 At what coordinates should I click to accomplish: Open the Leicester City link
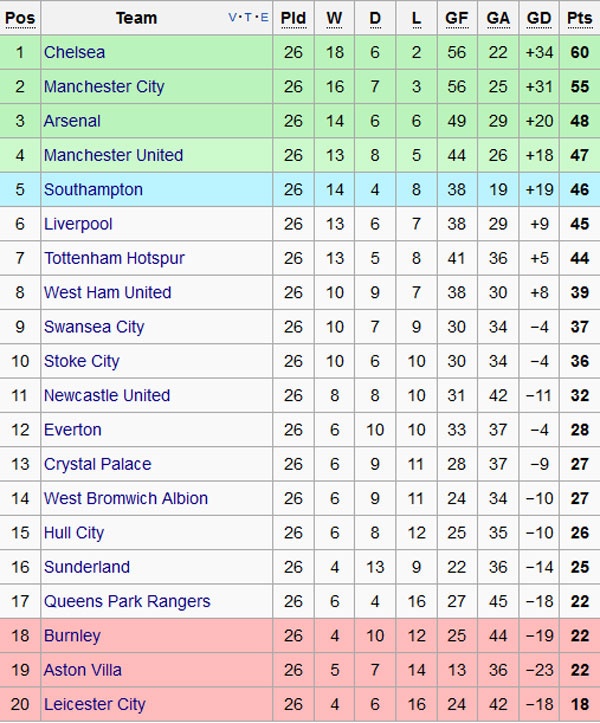pyautogui.click(x=94, y=704)
